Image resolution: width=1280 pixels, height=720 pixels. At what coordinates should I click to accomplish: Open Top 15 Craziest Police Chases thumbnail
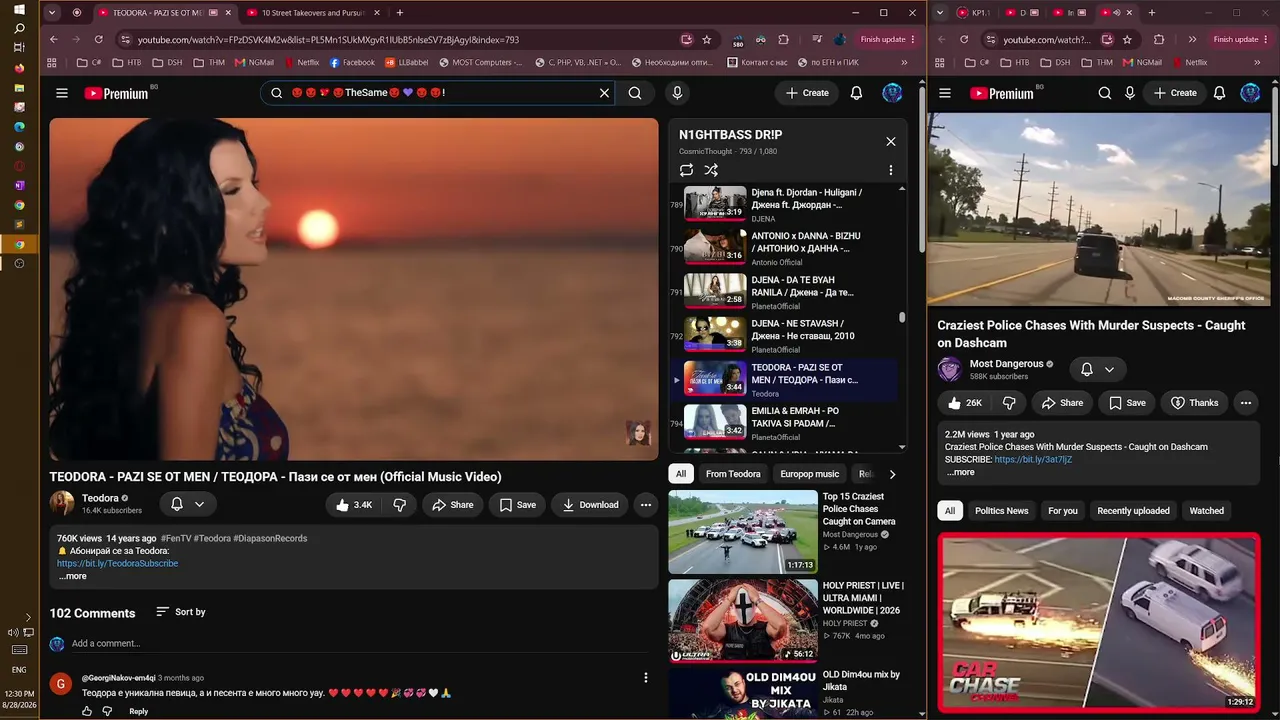click(742, 532)
